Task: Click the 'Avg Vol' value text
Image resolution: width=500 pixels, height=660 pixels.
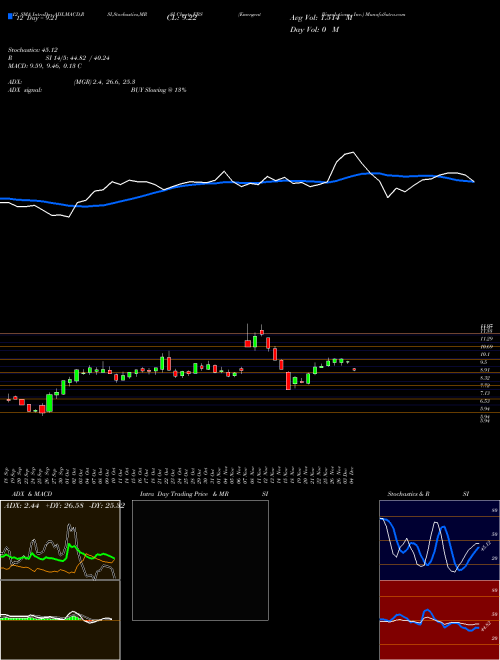Action: pyautogui.click(x=321, y=18)
